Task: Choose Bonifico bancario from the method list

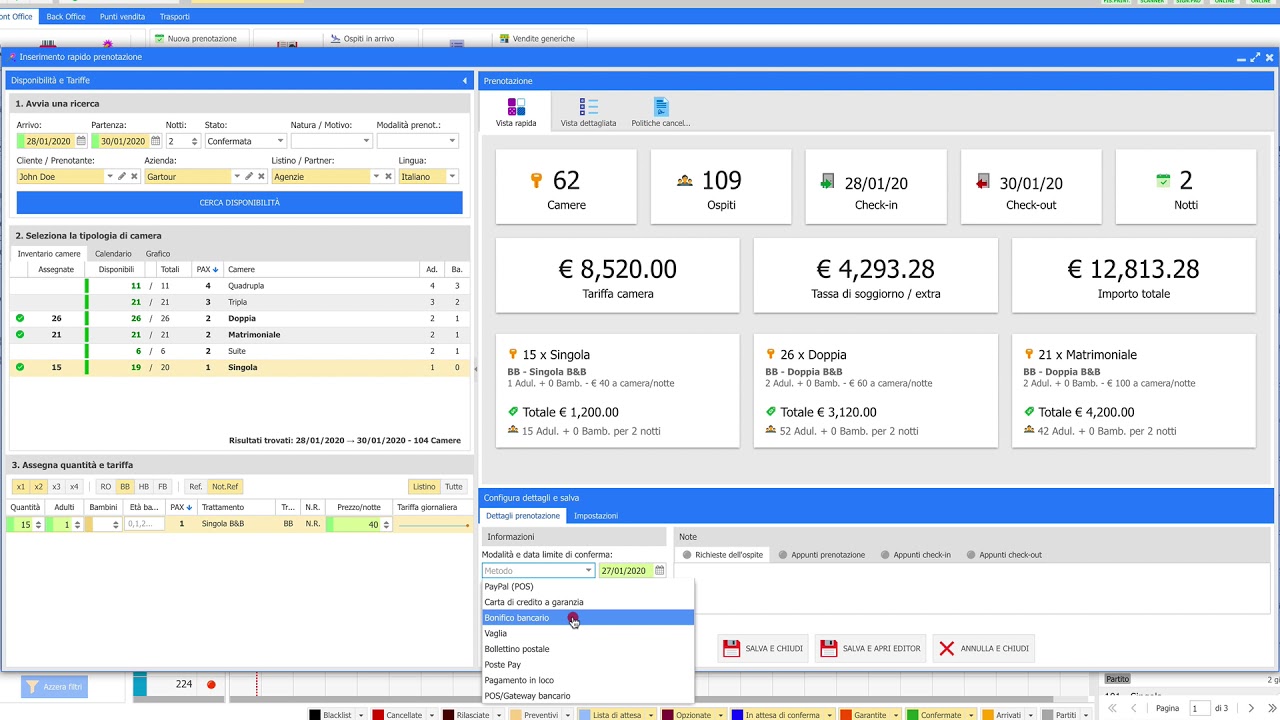Action: (587, 618)
